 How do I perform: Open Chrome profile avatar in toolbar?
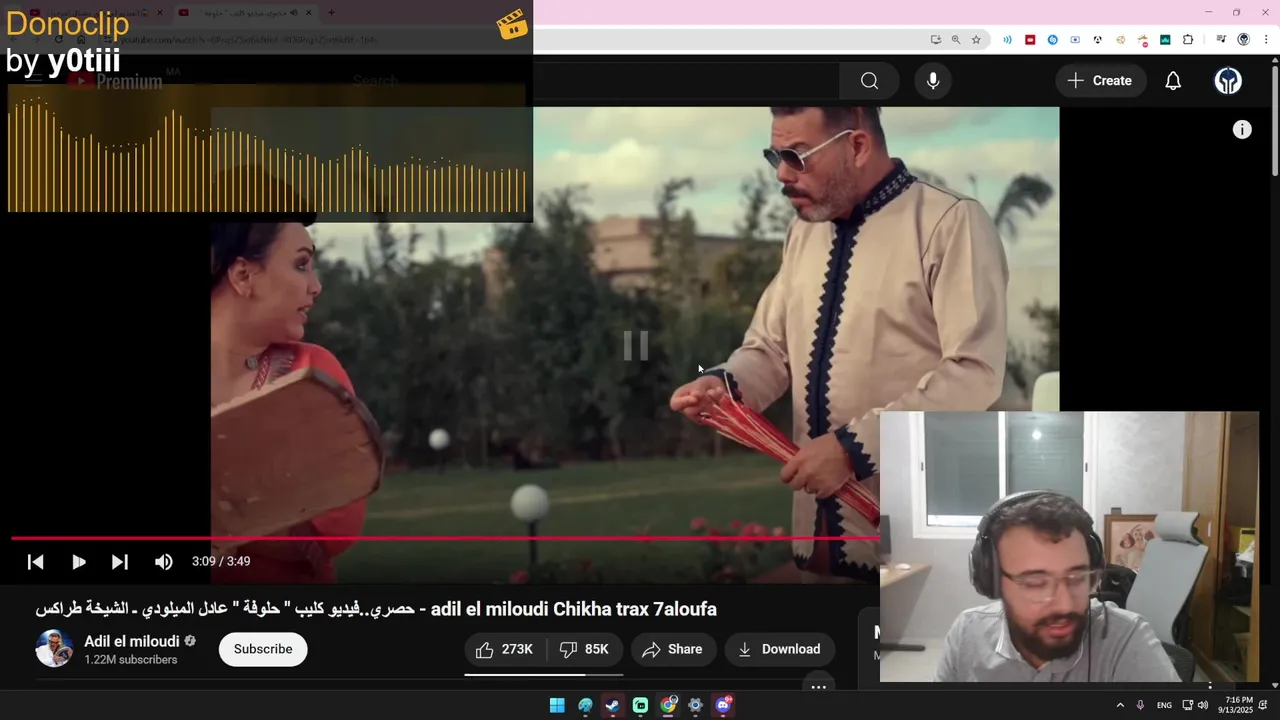click(1243, 40)
